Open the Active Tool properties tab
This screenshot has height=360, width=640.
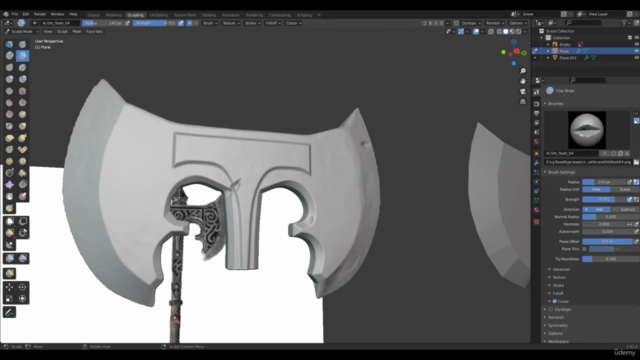pos(536,93)
